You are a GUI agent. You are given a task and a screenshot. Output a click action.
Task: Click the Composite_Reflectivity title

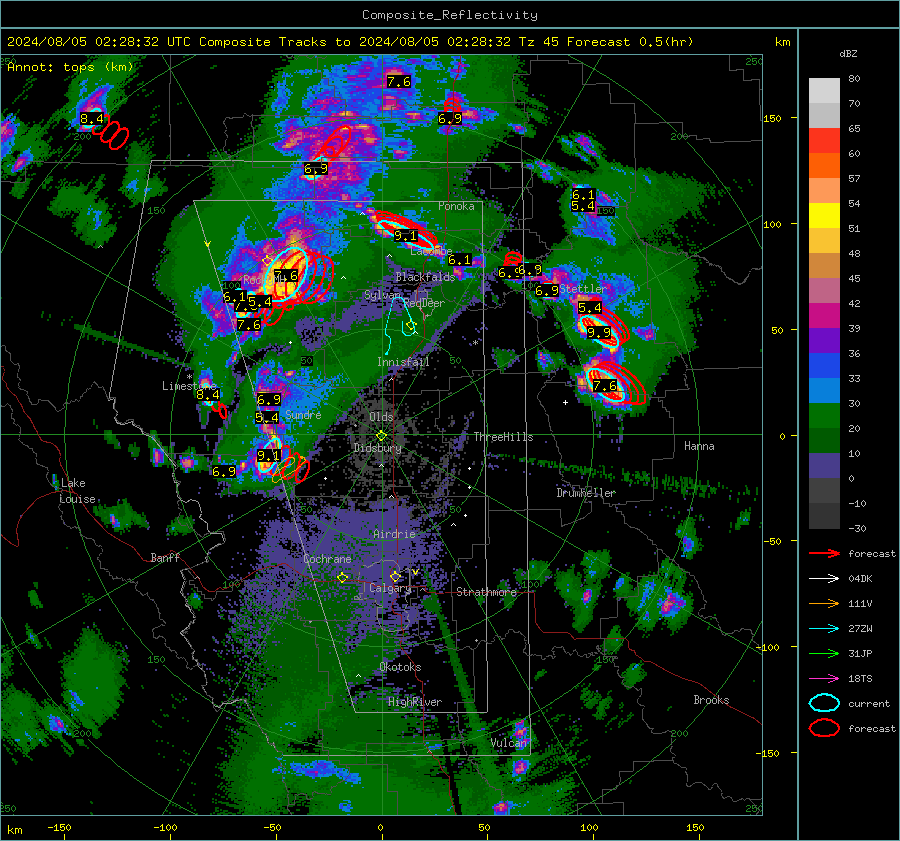pyautogui.click(x=450, y=15)
